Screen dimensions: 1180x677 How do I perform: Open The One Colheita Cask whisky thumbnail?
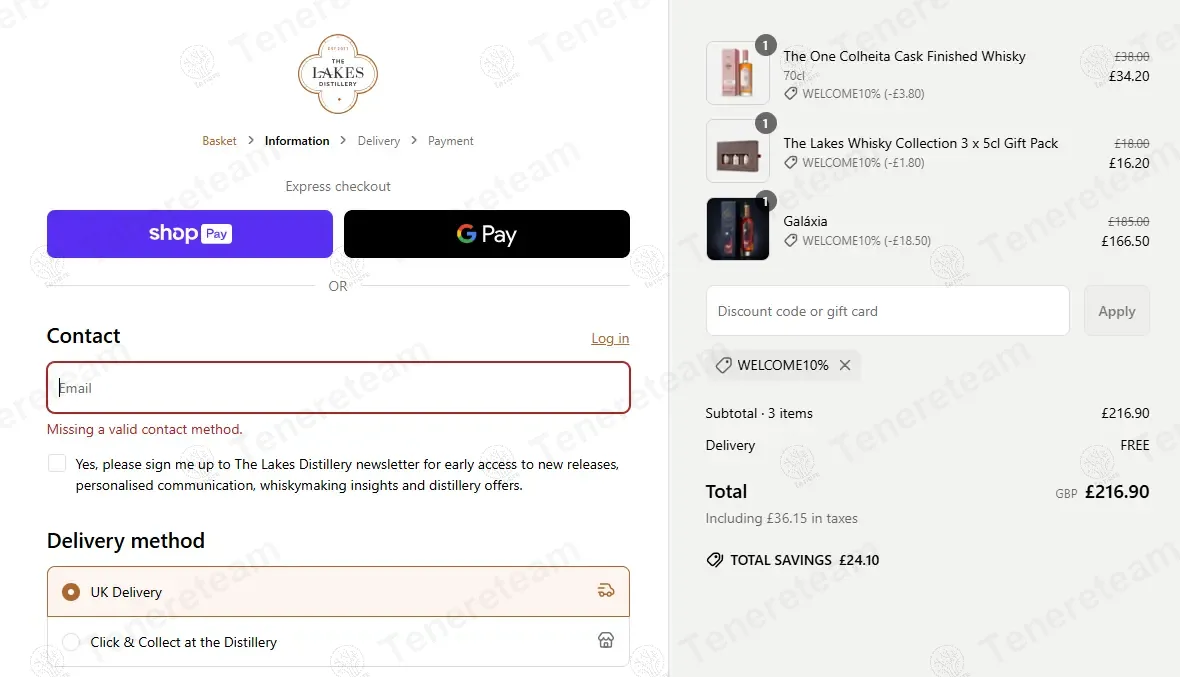point(737,73)
